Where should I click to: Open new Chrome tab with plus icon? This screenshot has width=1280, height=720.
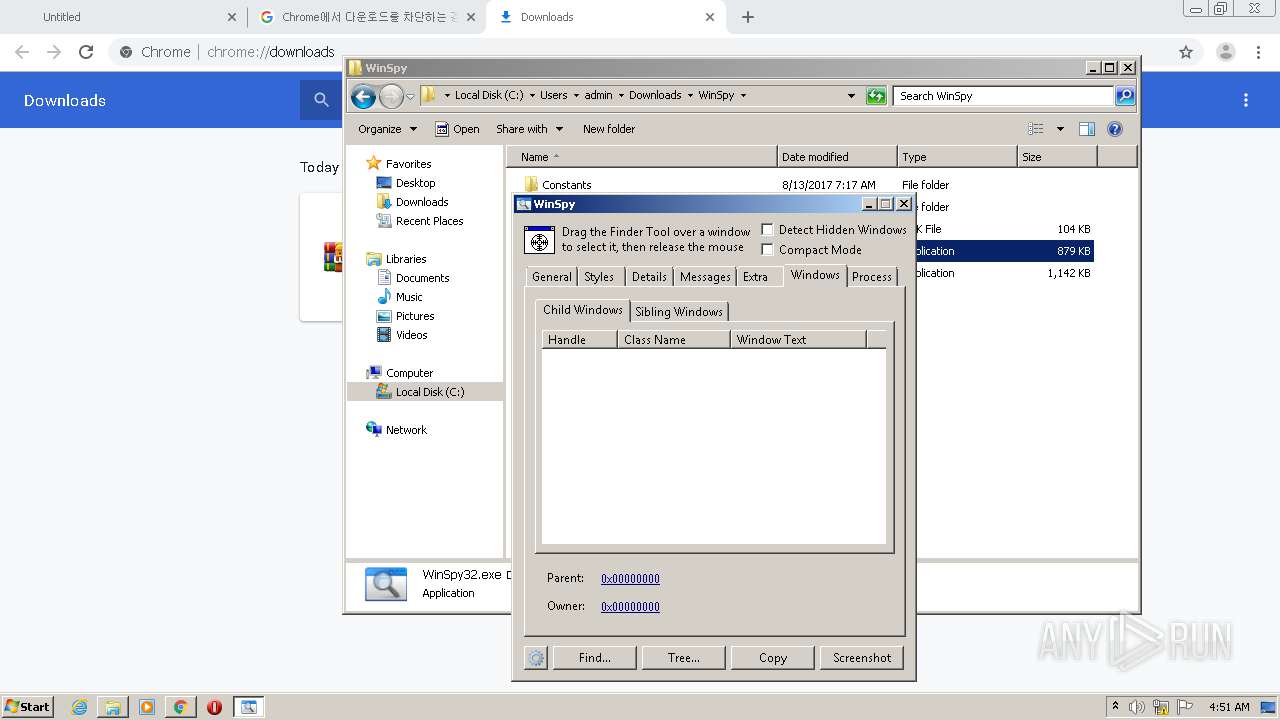(x=748, y=17)
